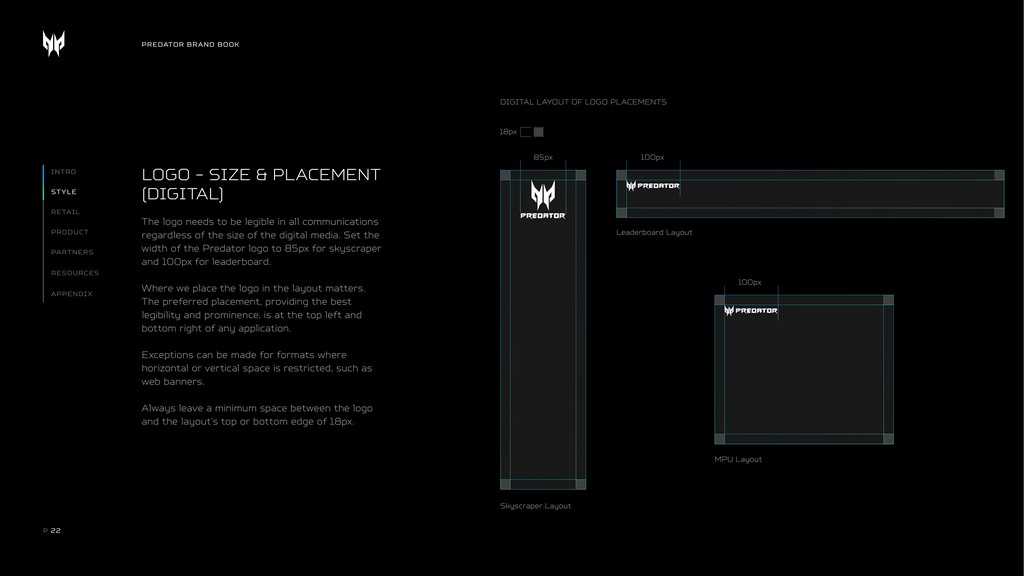Open the RETAIL section
The width and height of the screenshot is (1024, 576).
tap(65, 212)
